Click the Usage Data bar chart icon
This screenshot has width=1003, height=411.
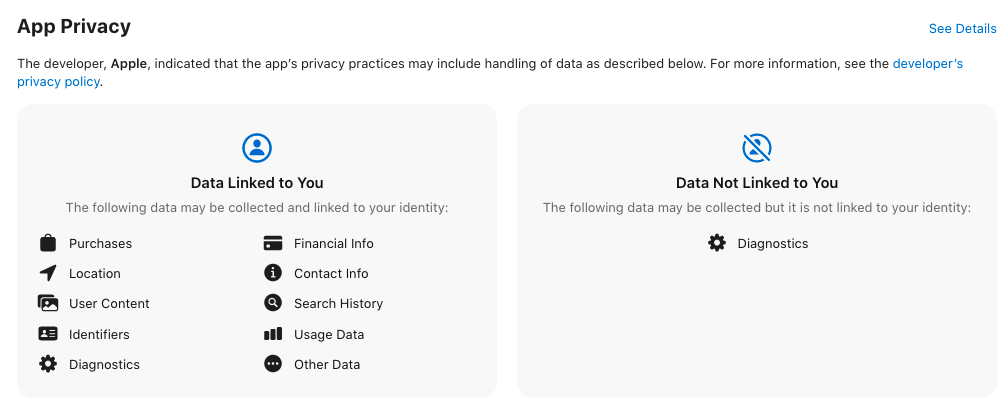[x=273, y=334]
